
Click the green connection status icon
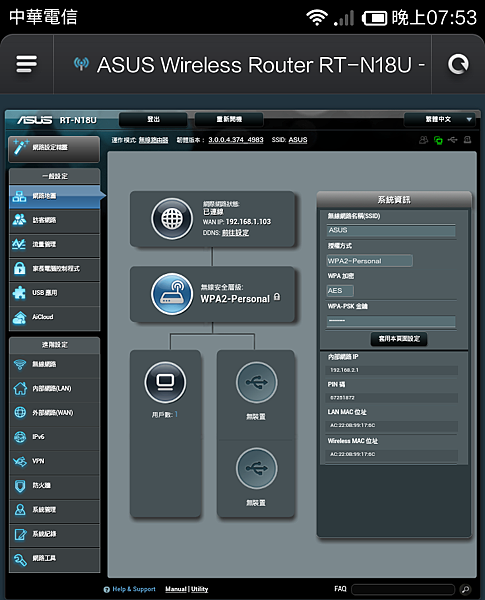(x=438, y=140)
